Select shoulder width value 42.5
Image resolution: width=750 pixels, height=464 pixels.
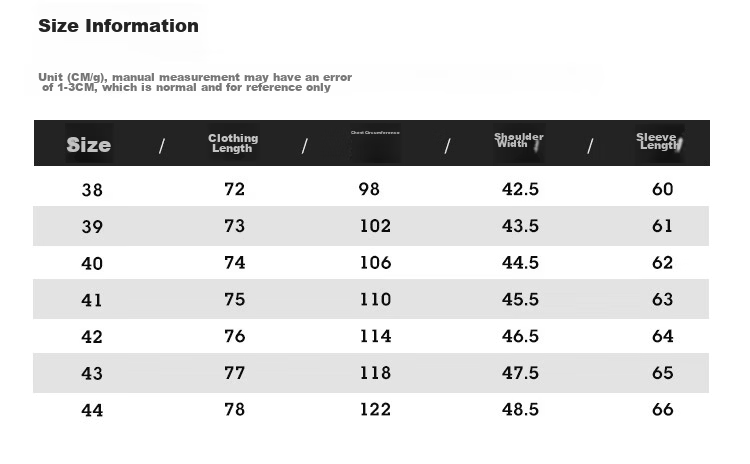(x=520, y=189)
